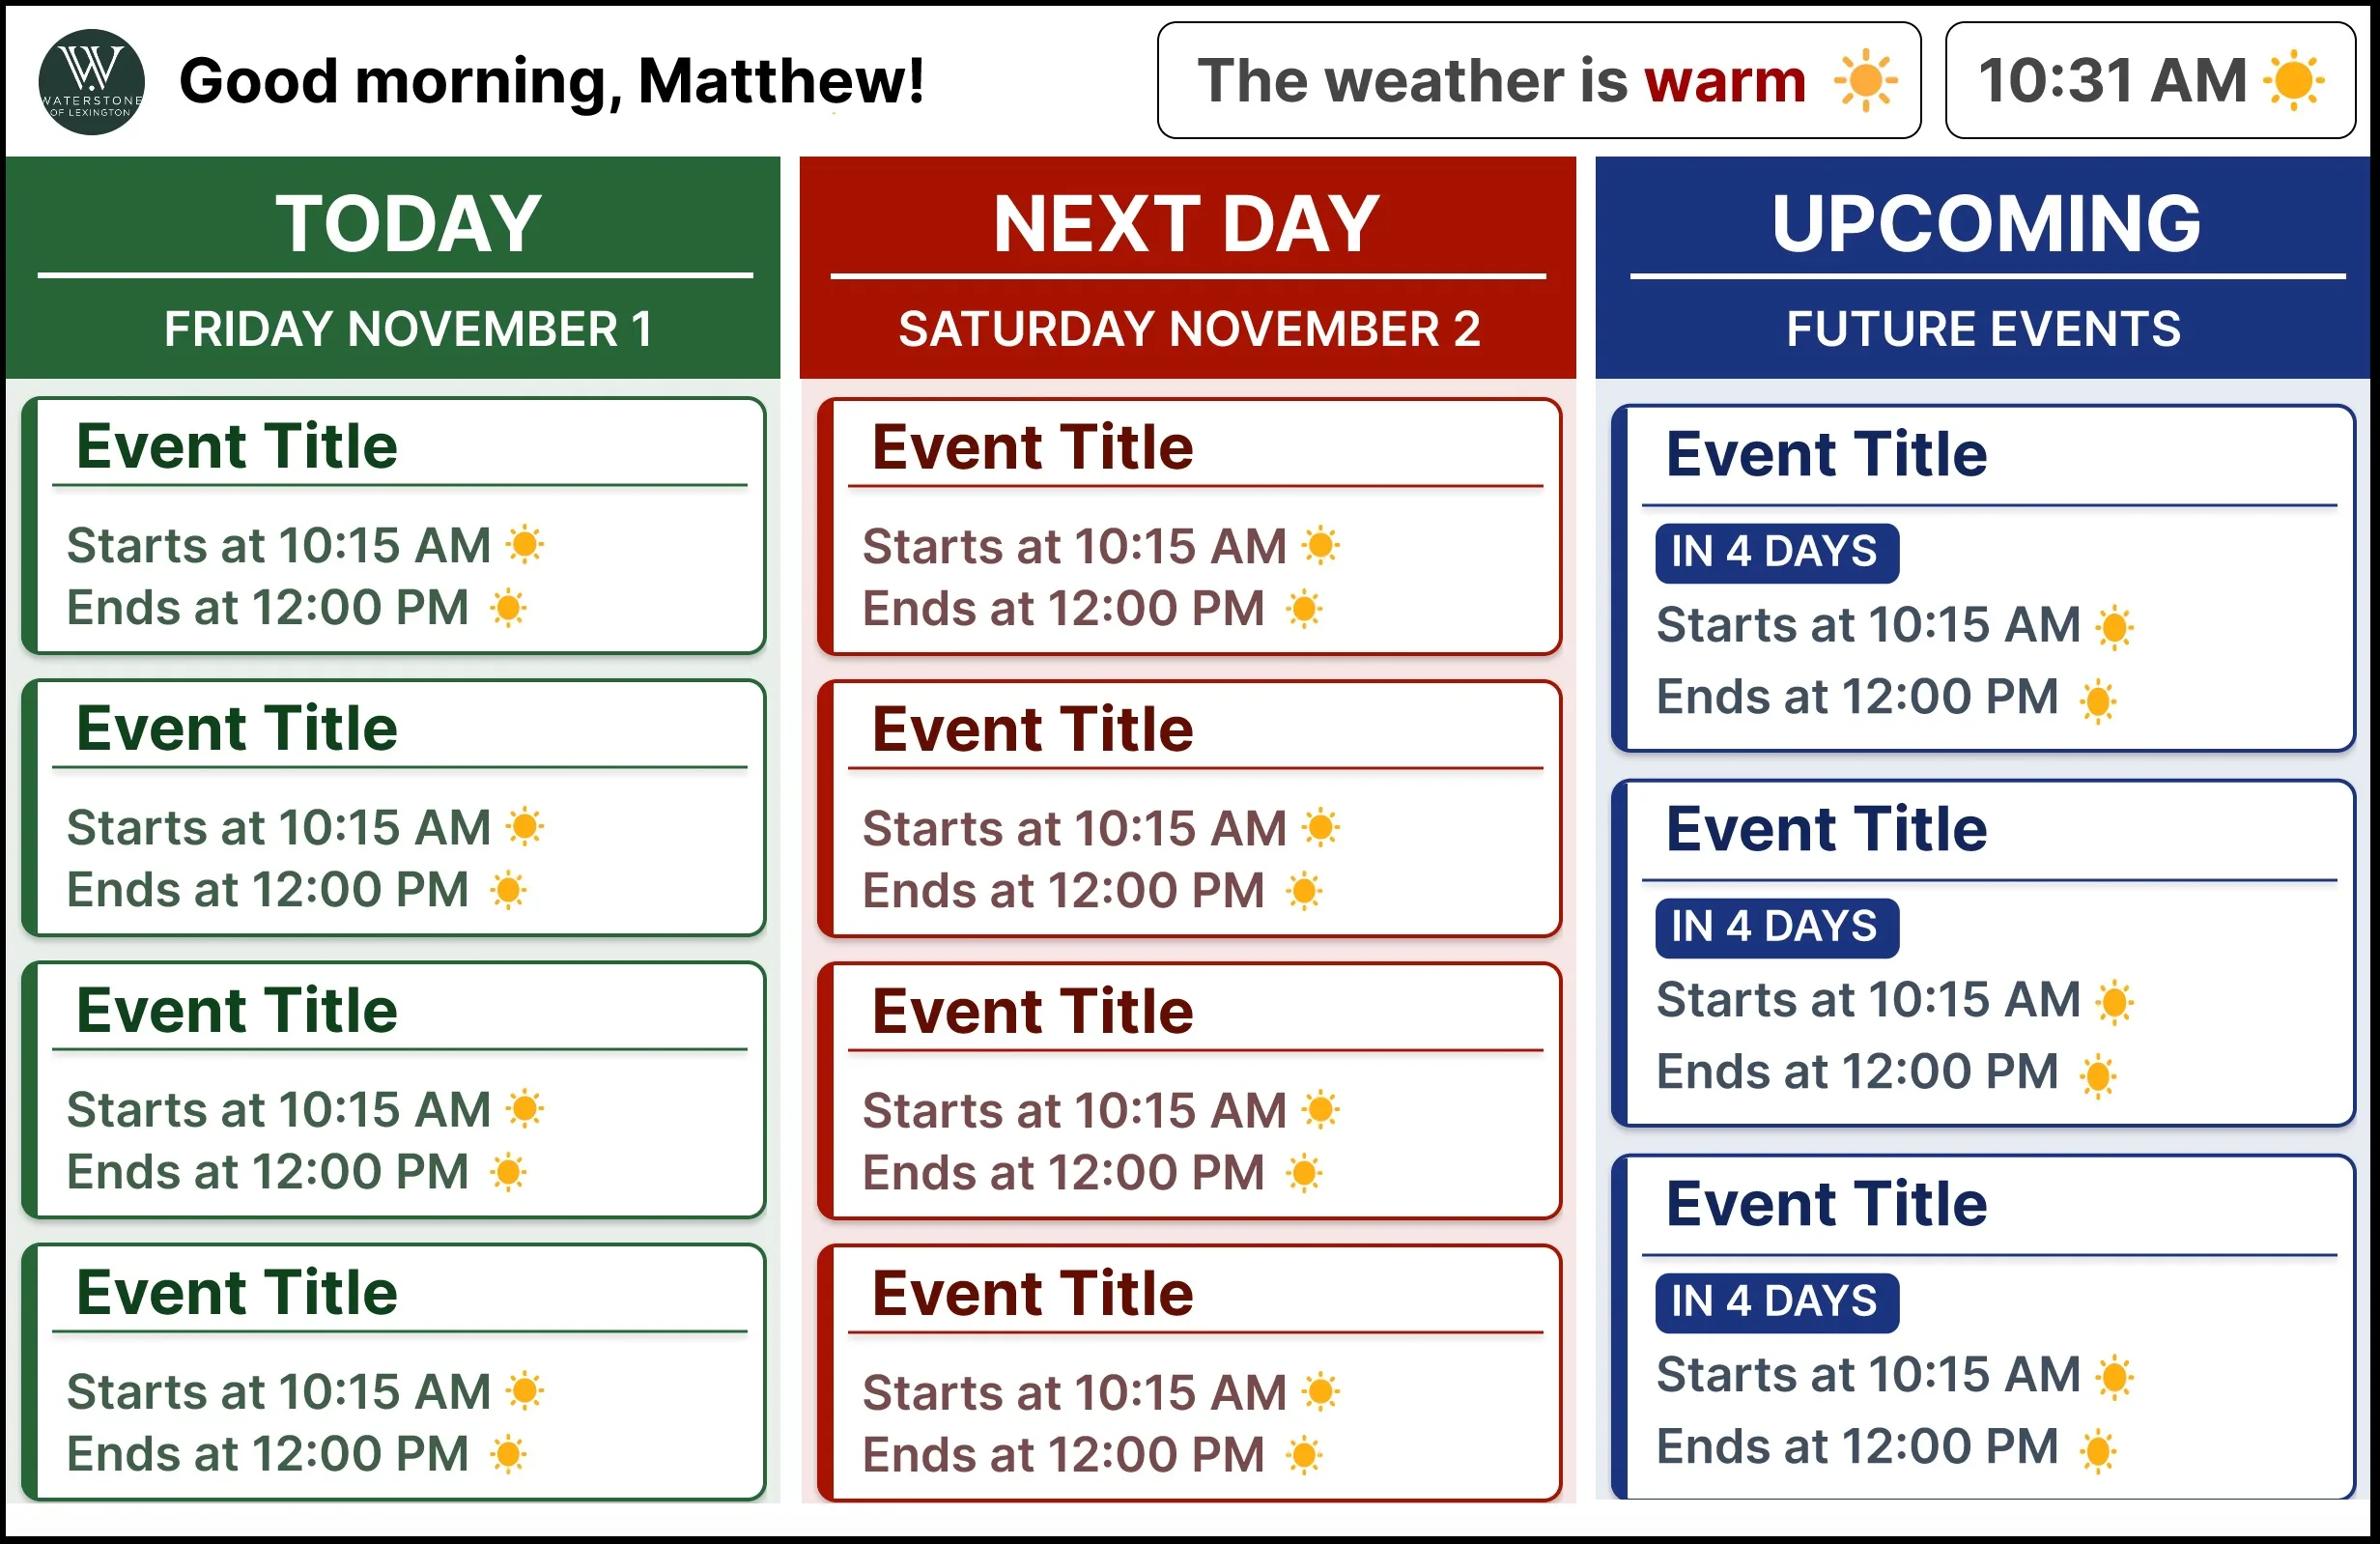Open the fourth event card under Next Day
The height and width of the screenshot is (1544, 2380).
point(1189,1373)
